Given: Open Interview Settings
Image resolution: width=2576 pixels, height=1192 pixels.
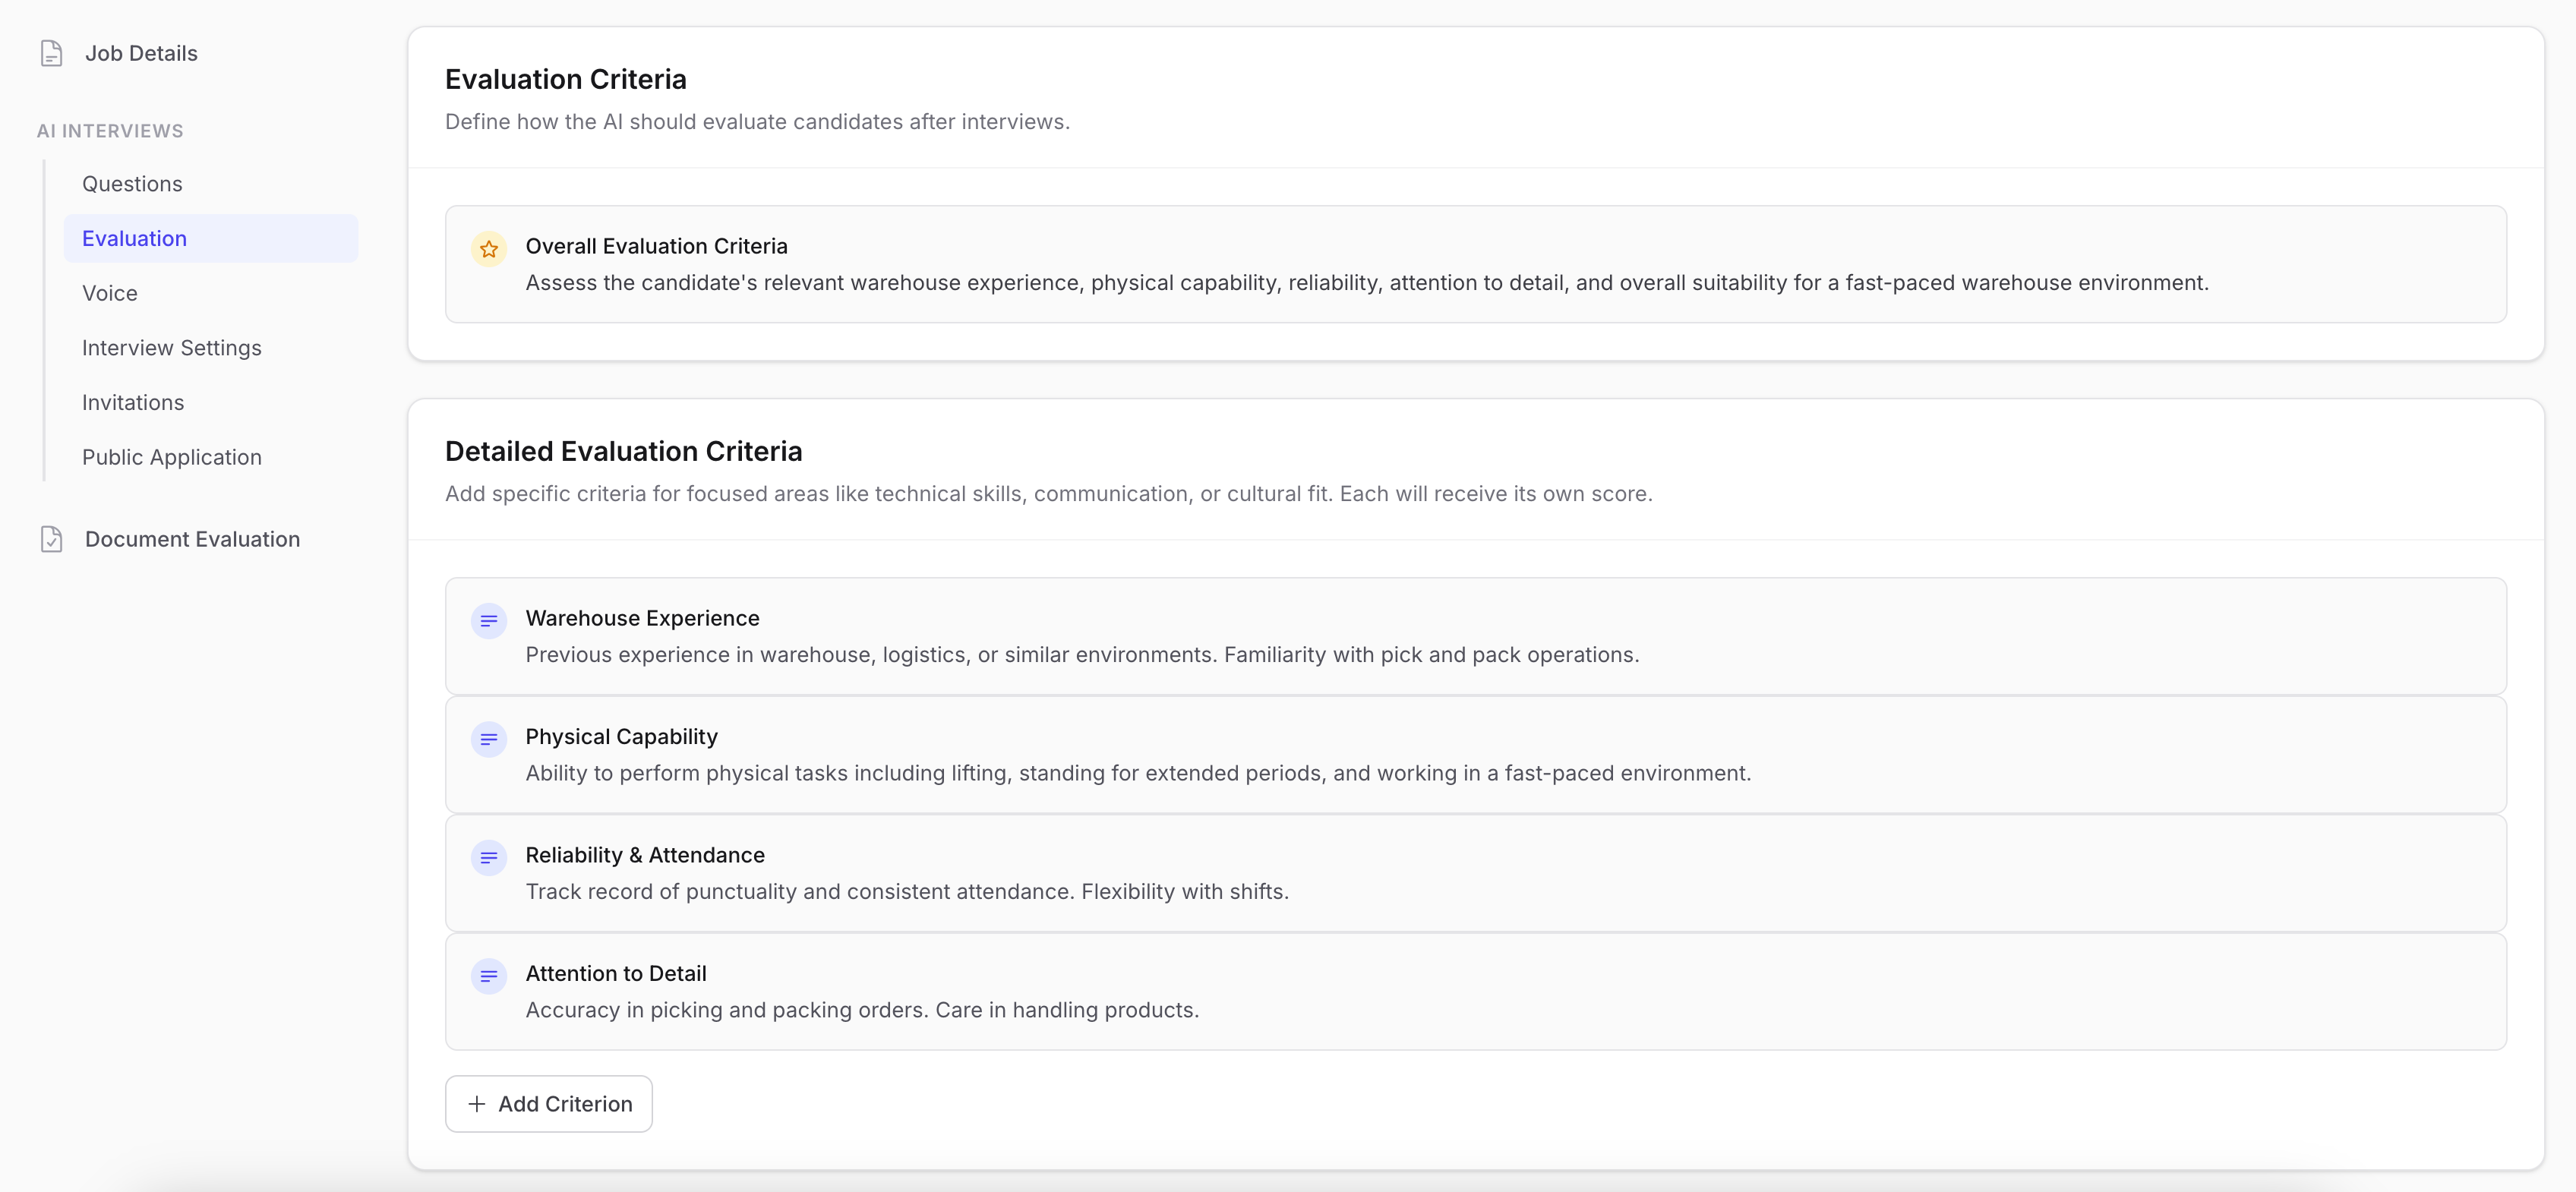Looking at the screenshot, I should pyautogui.click(x=171, y=347).
